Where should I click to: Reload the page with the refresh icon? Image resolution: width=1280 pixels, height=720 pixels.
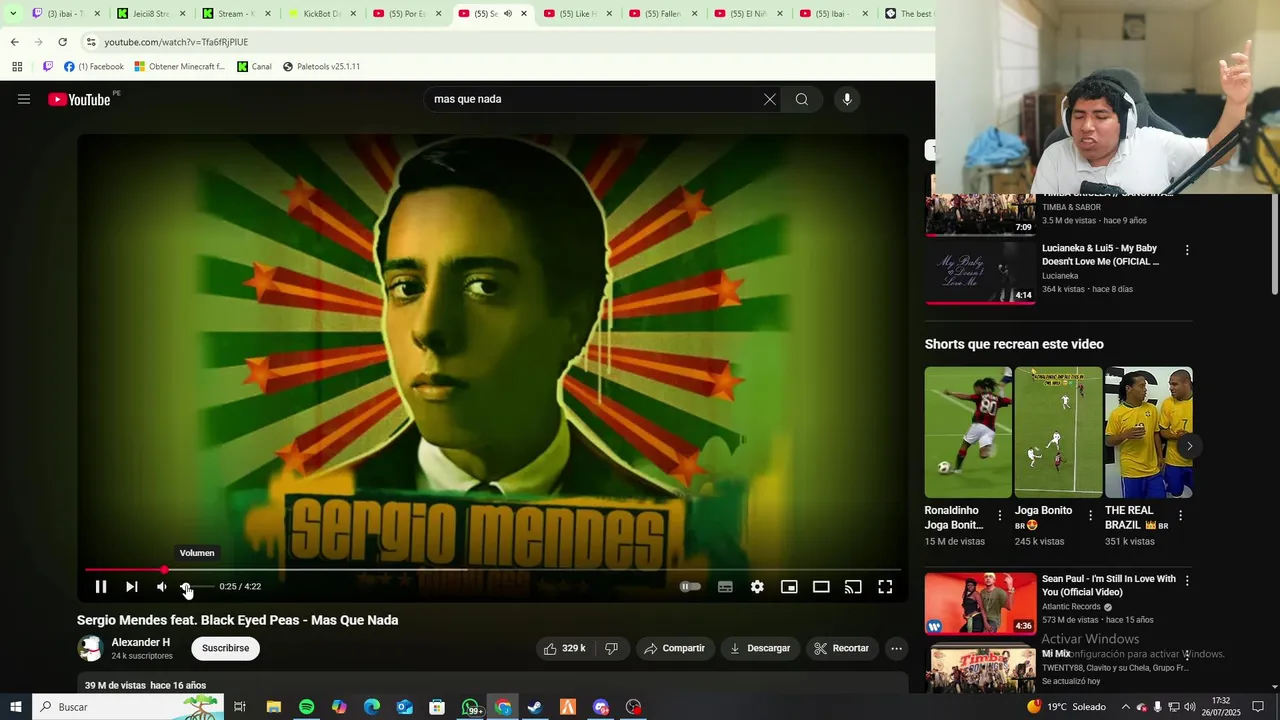(62, 42)
